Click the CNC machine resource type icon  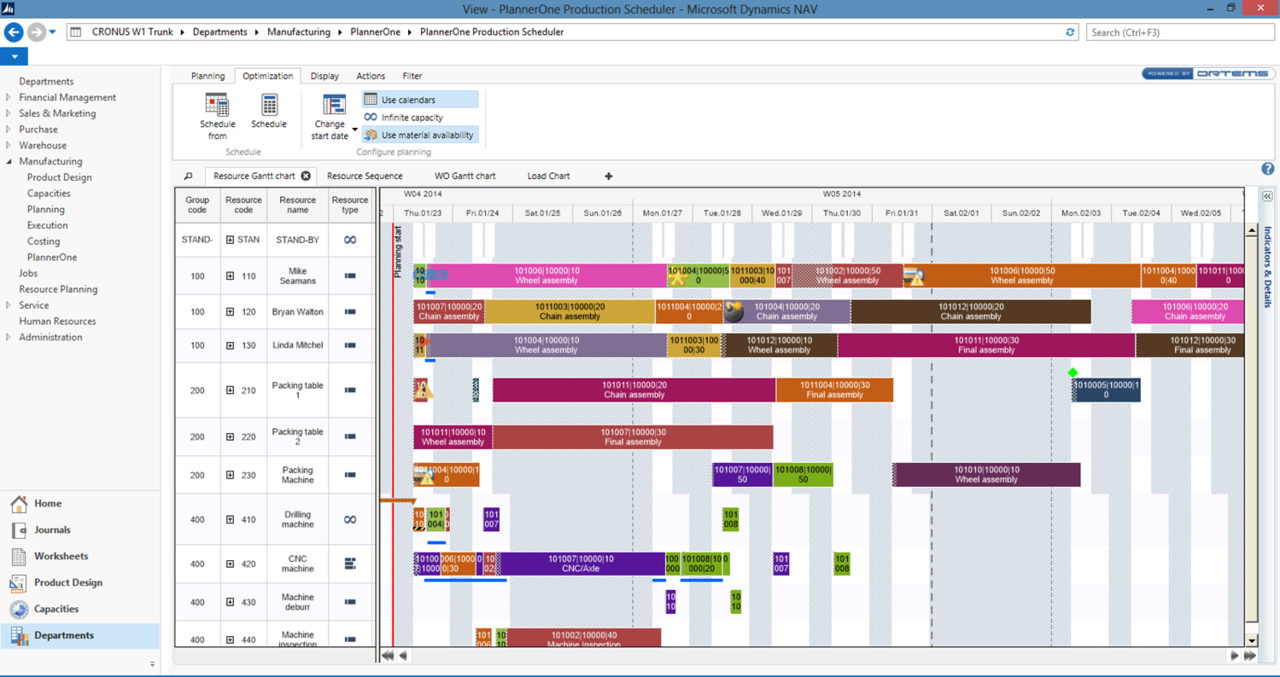(350, 564)
